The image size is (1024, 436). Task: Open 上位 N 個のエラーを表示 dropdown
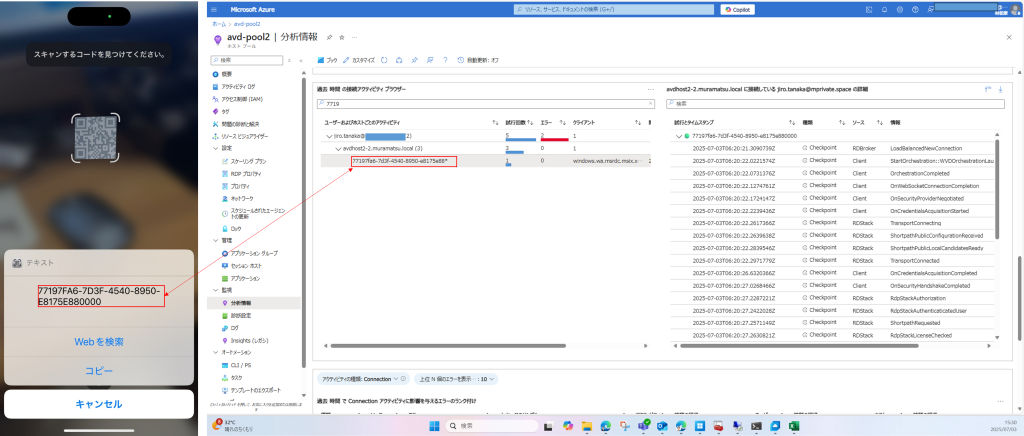click(x=456, y=379)
